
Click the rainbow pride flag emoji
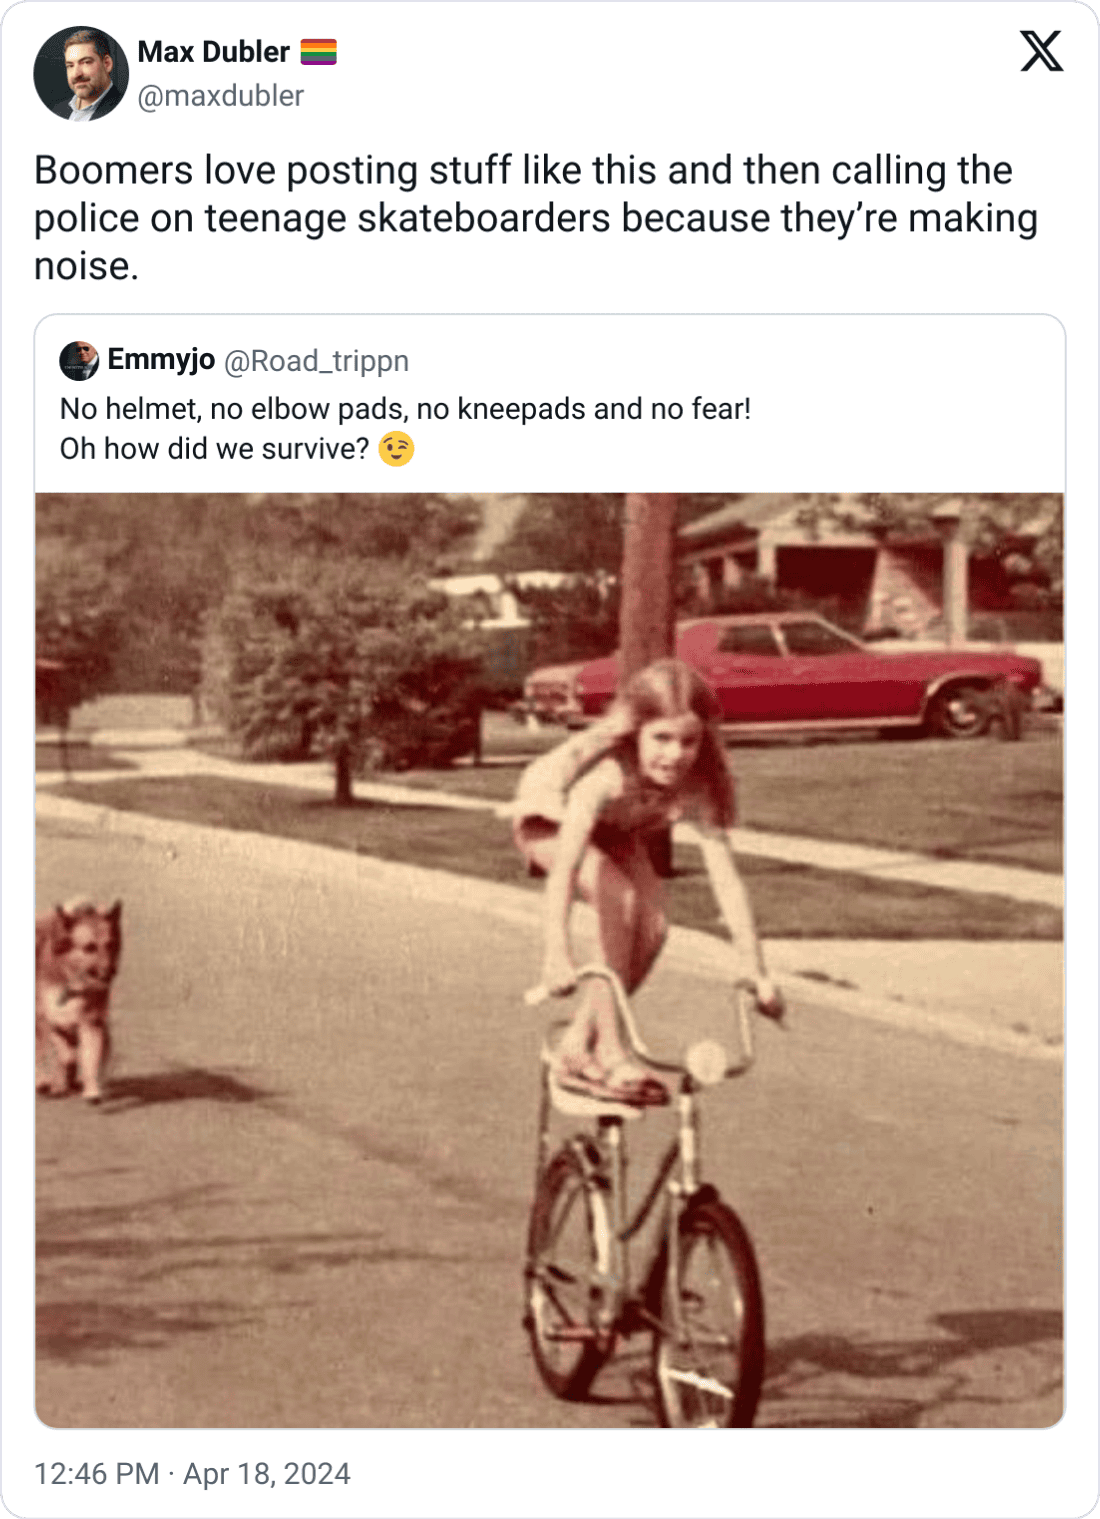pos(318,51)
